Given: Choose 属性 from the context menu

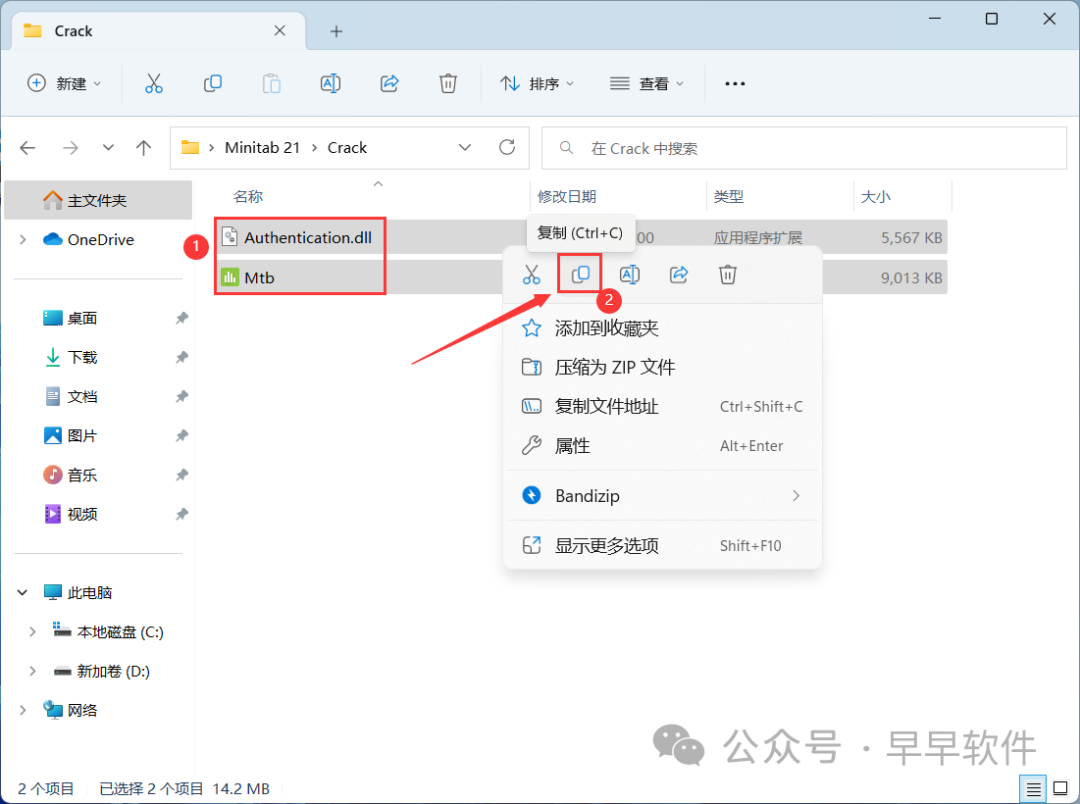Looking at the screenshot, I should point(572,446).
